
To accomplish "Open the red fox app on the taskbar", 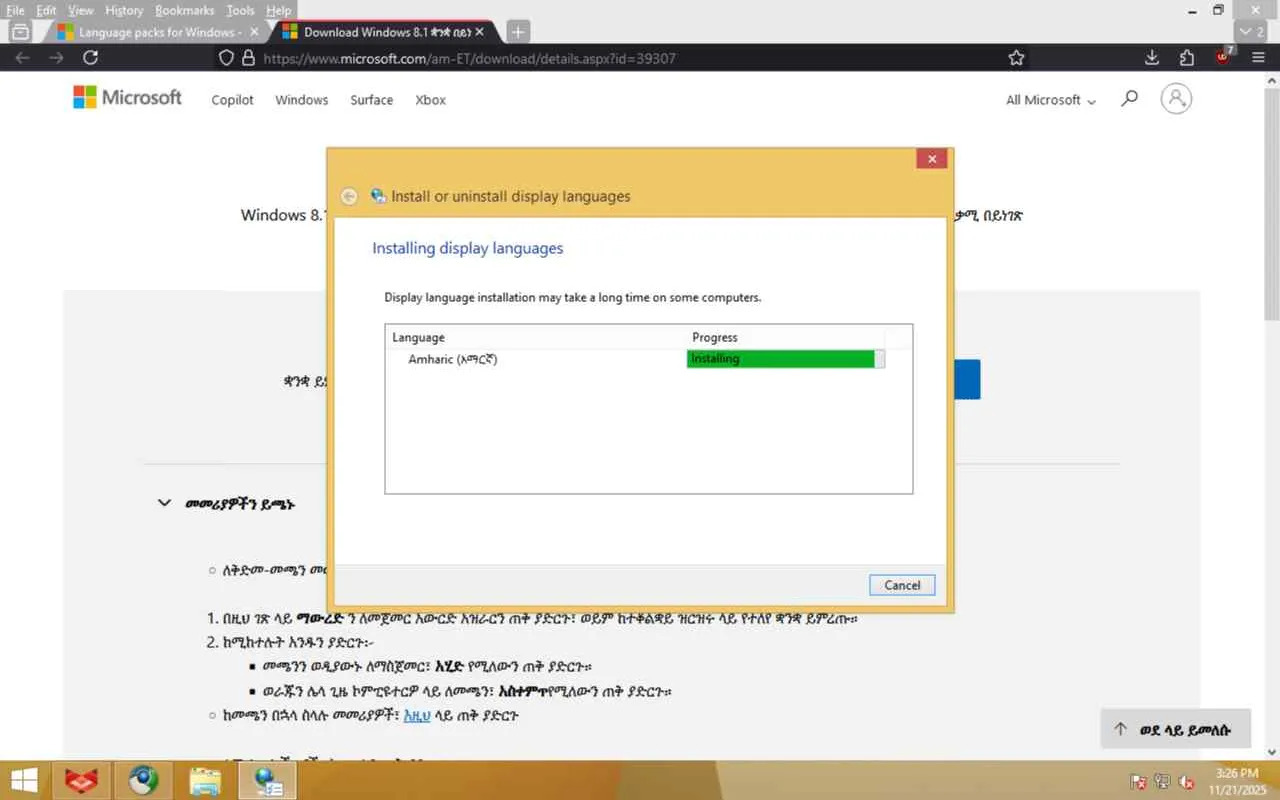I will 81,780.
